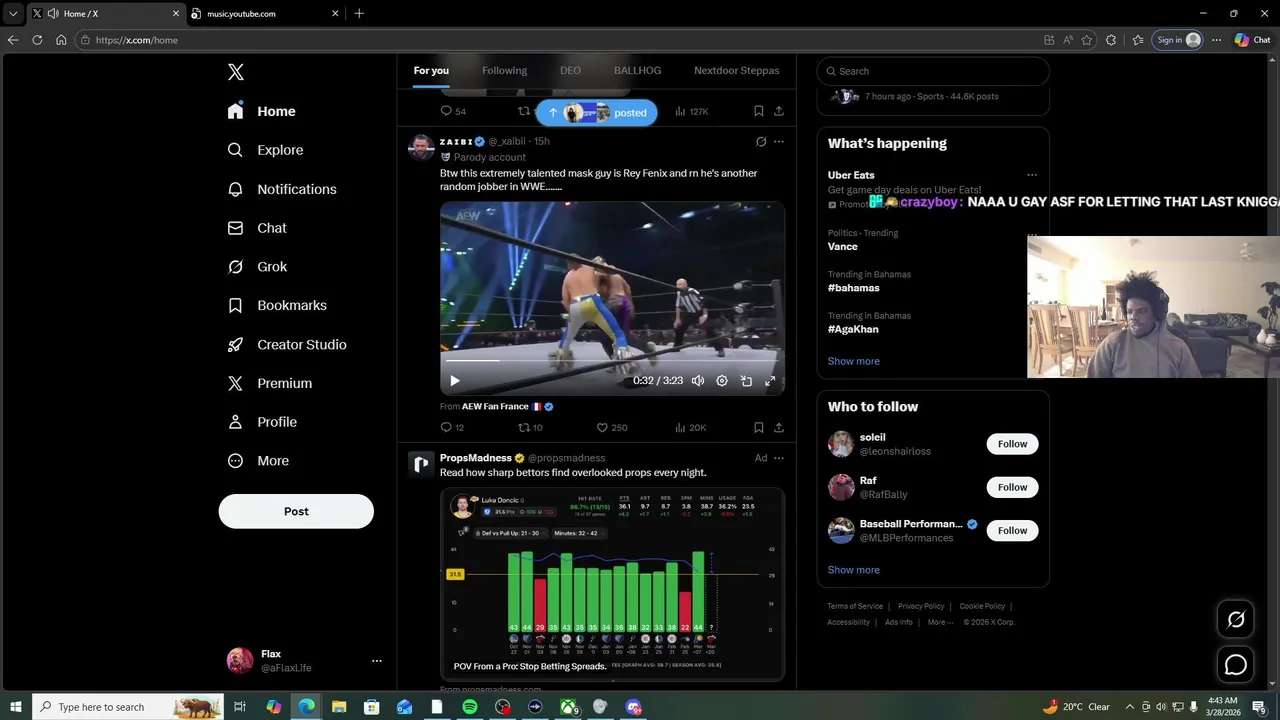1280x720 pixels.
Task: Expand the More item in sidebar
Action: click(258, 461)
